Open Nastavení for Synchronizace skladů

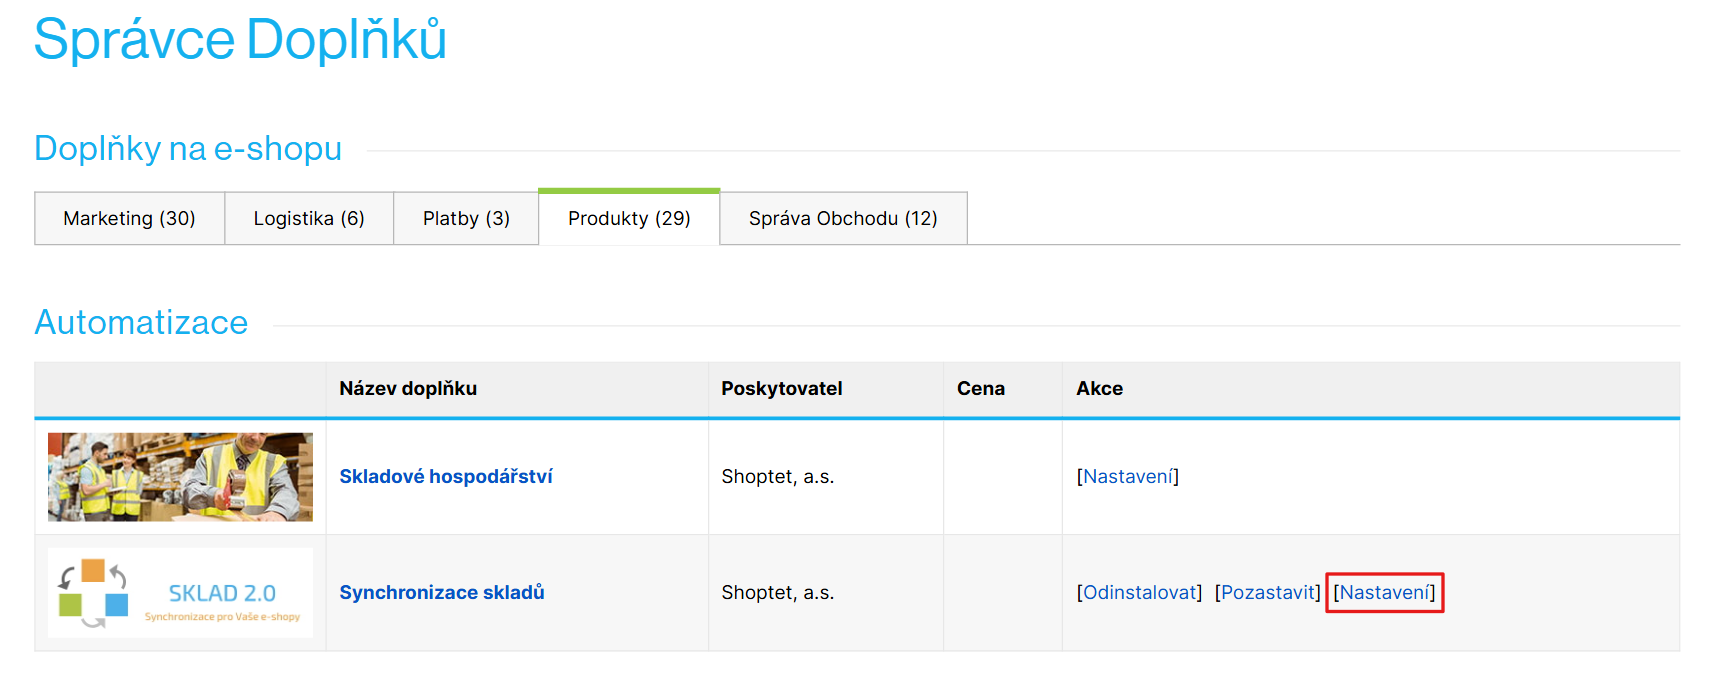pos(1385,593)
